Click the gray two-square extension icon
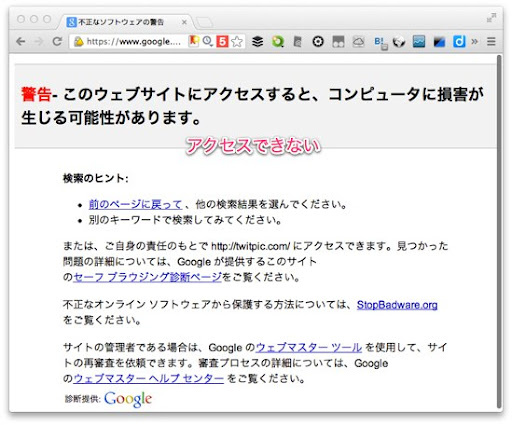This screenshot has width=512, height=425. [338, 42]
